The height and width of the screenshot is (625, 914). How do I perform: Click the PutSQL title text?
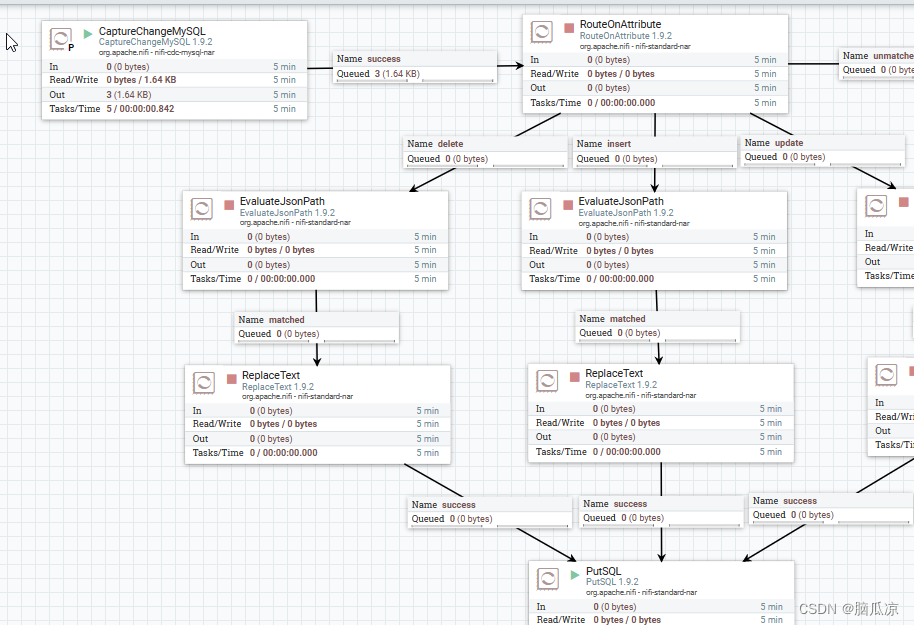click(x=603, y=571)
